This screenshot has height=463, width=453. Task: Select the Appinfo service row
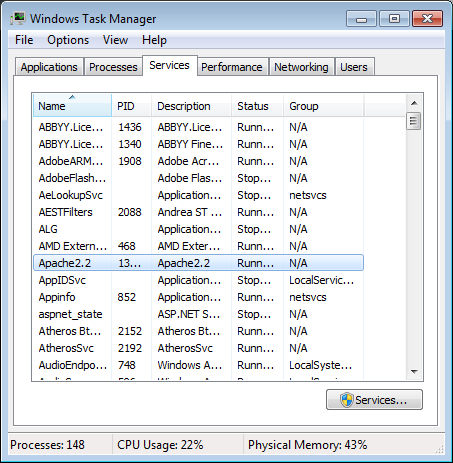tap(198, 297)
